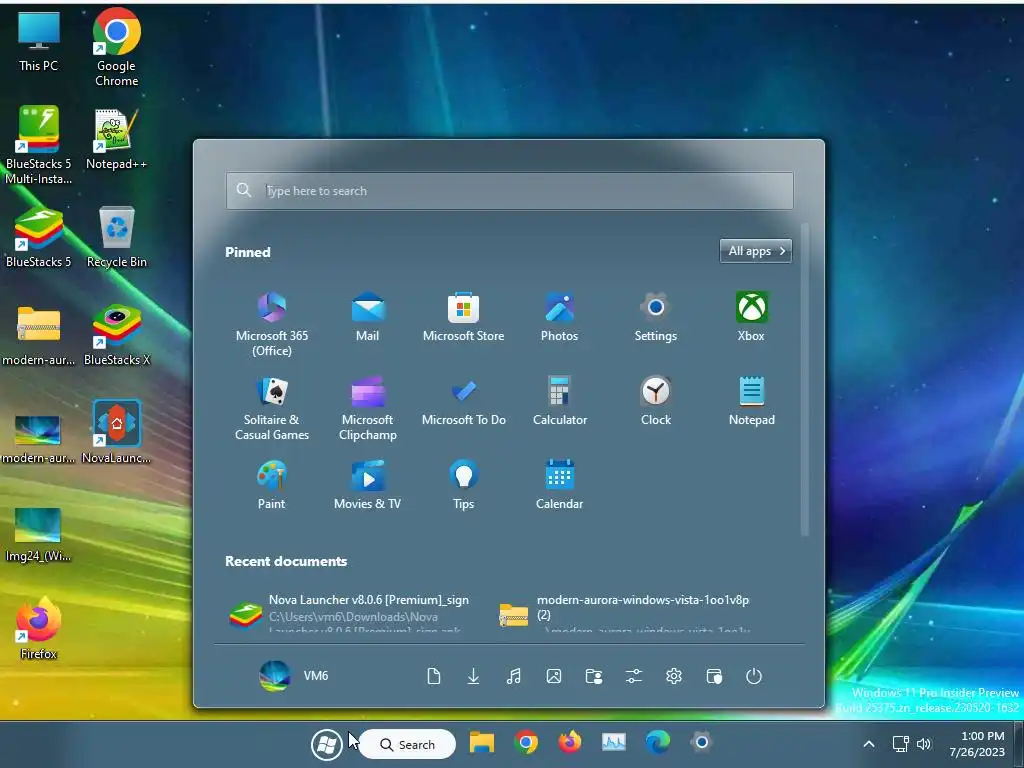Select Img24_(Wi... image on desktop

point(39,534)
